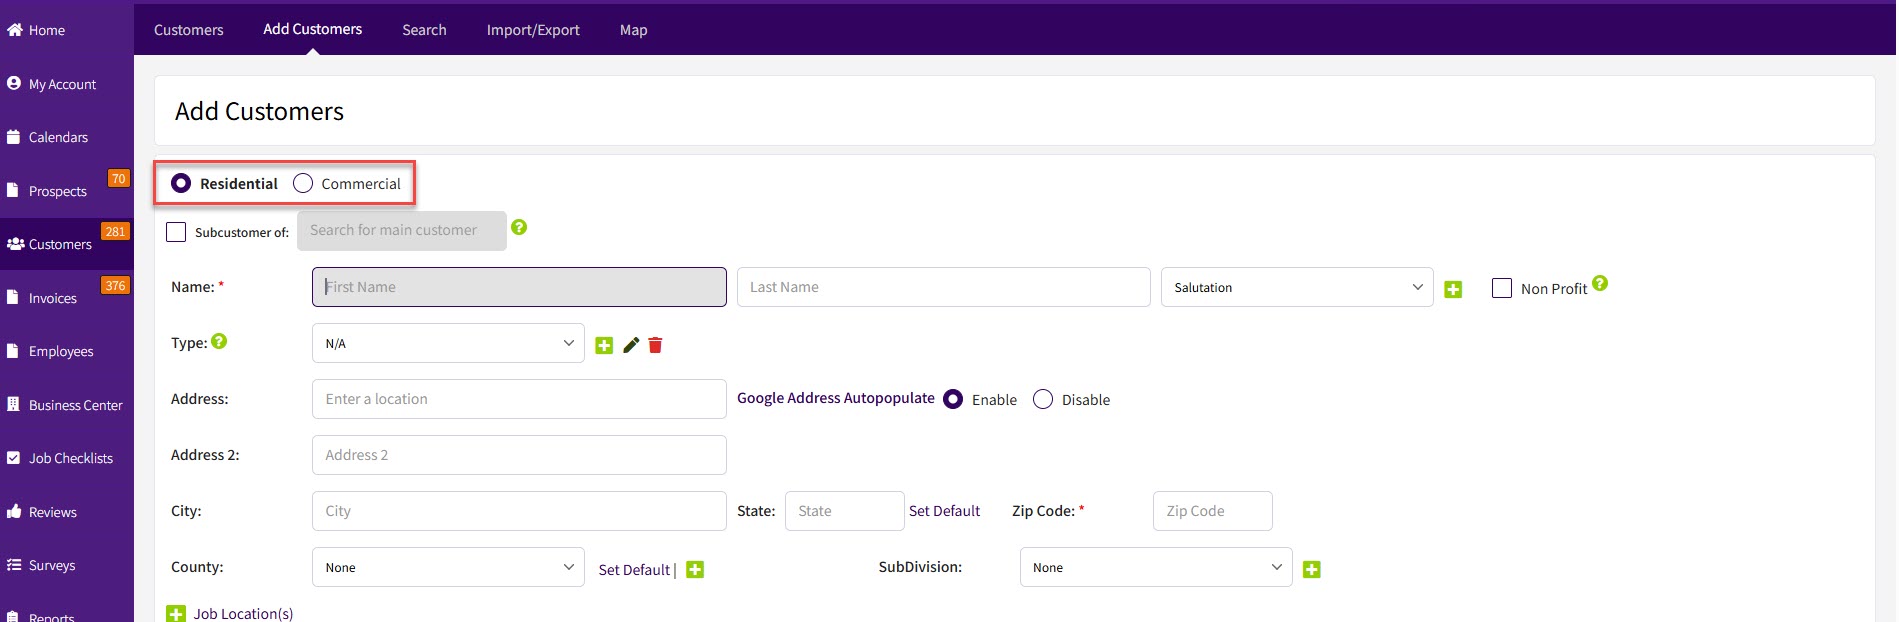Click the Address 2 field

click(x=519, y=455)
